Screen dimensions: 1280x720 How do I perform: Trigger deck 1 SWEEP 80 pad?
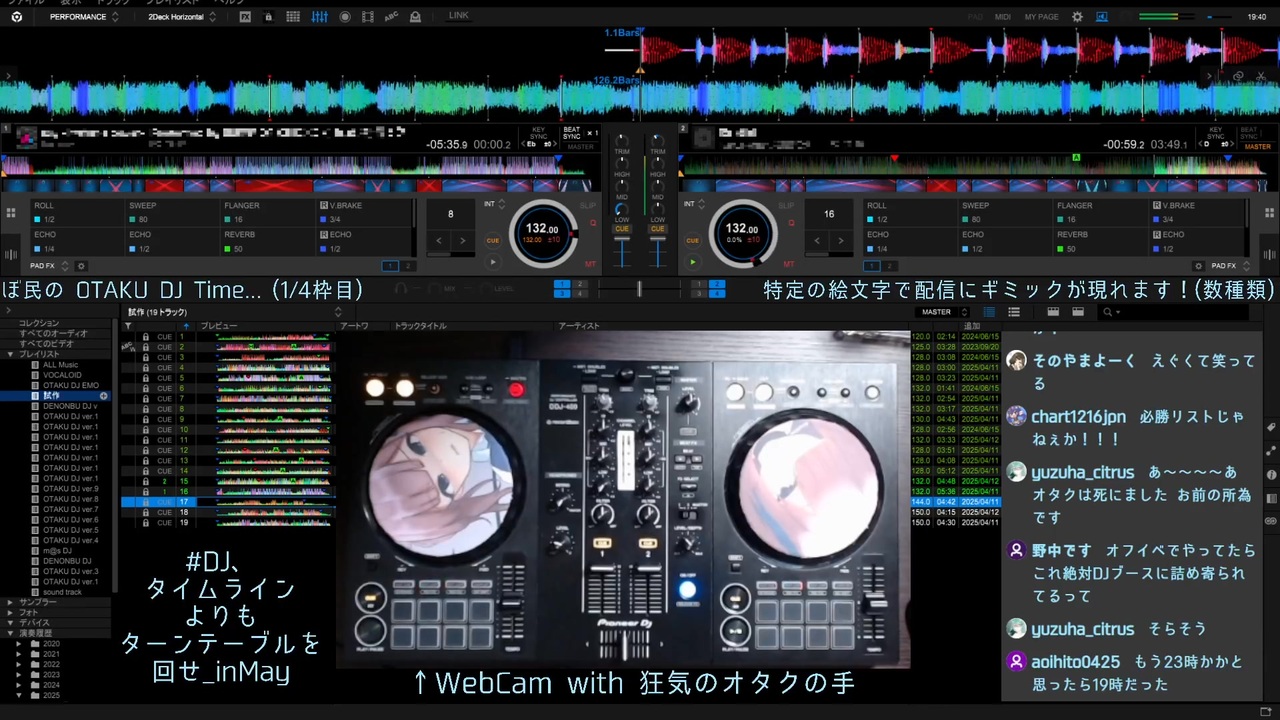(x=171, y=212)
